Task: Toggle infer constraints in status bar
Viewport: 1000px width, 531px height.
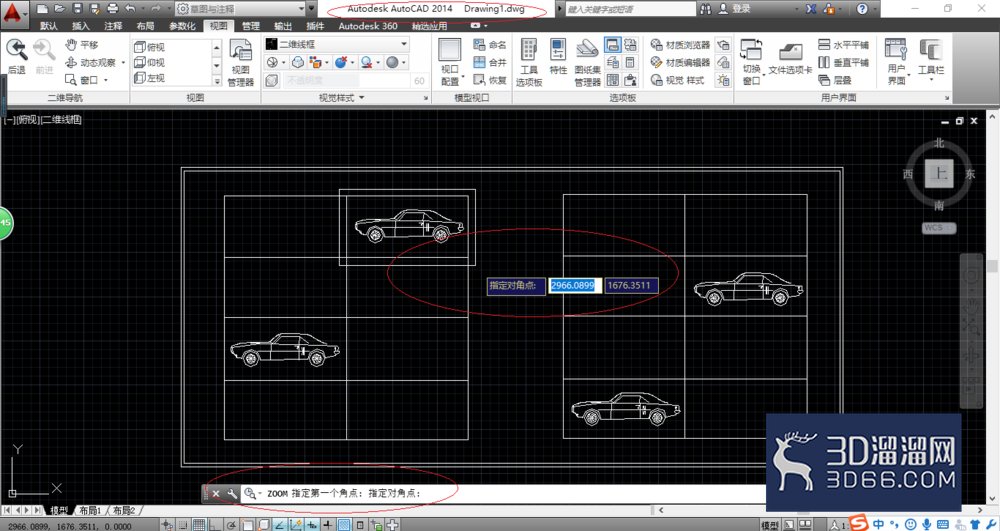Action: click(x=167, y=525)
